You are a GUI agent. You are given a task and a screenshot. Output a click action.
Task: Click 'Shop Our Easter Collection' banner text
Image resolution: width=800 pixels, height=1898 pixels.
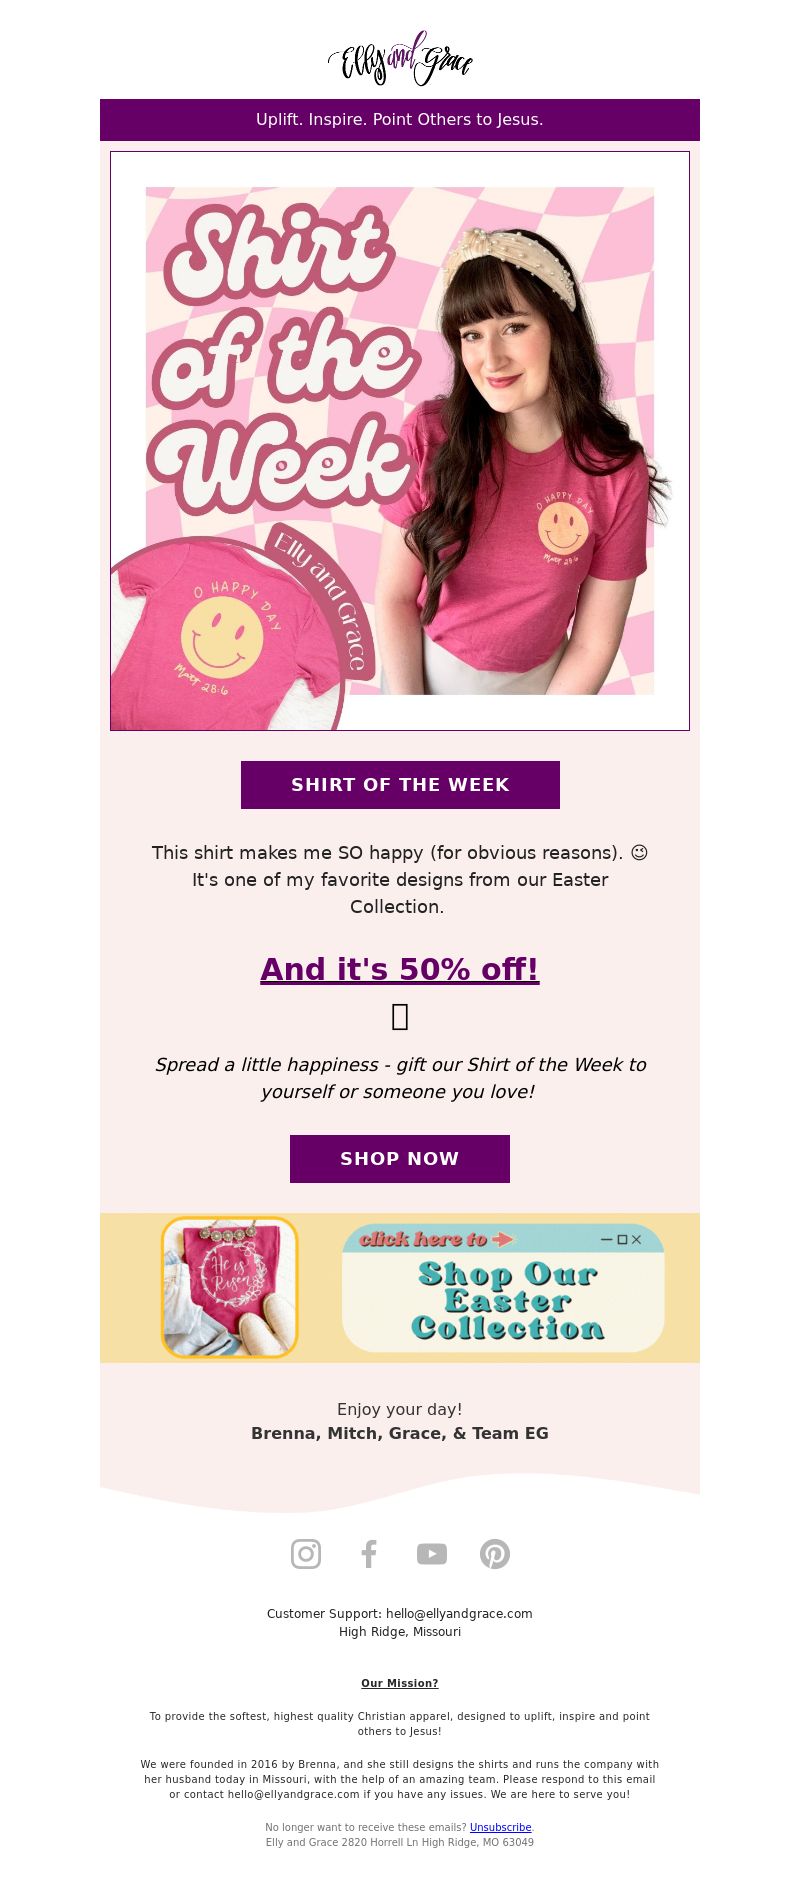point(508,1301)
